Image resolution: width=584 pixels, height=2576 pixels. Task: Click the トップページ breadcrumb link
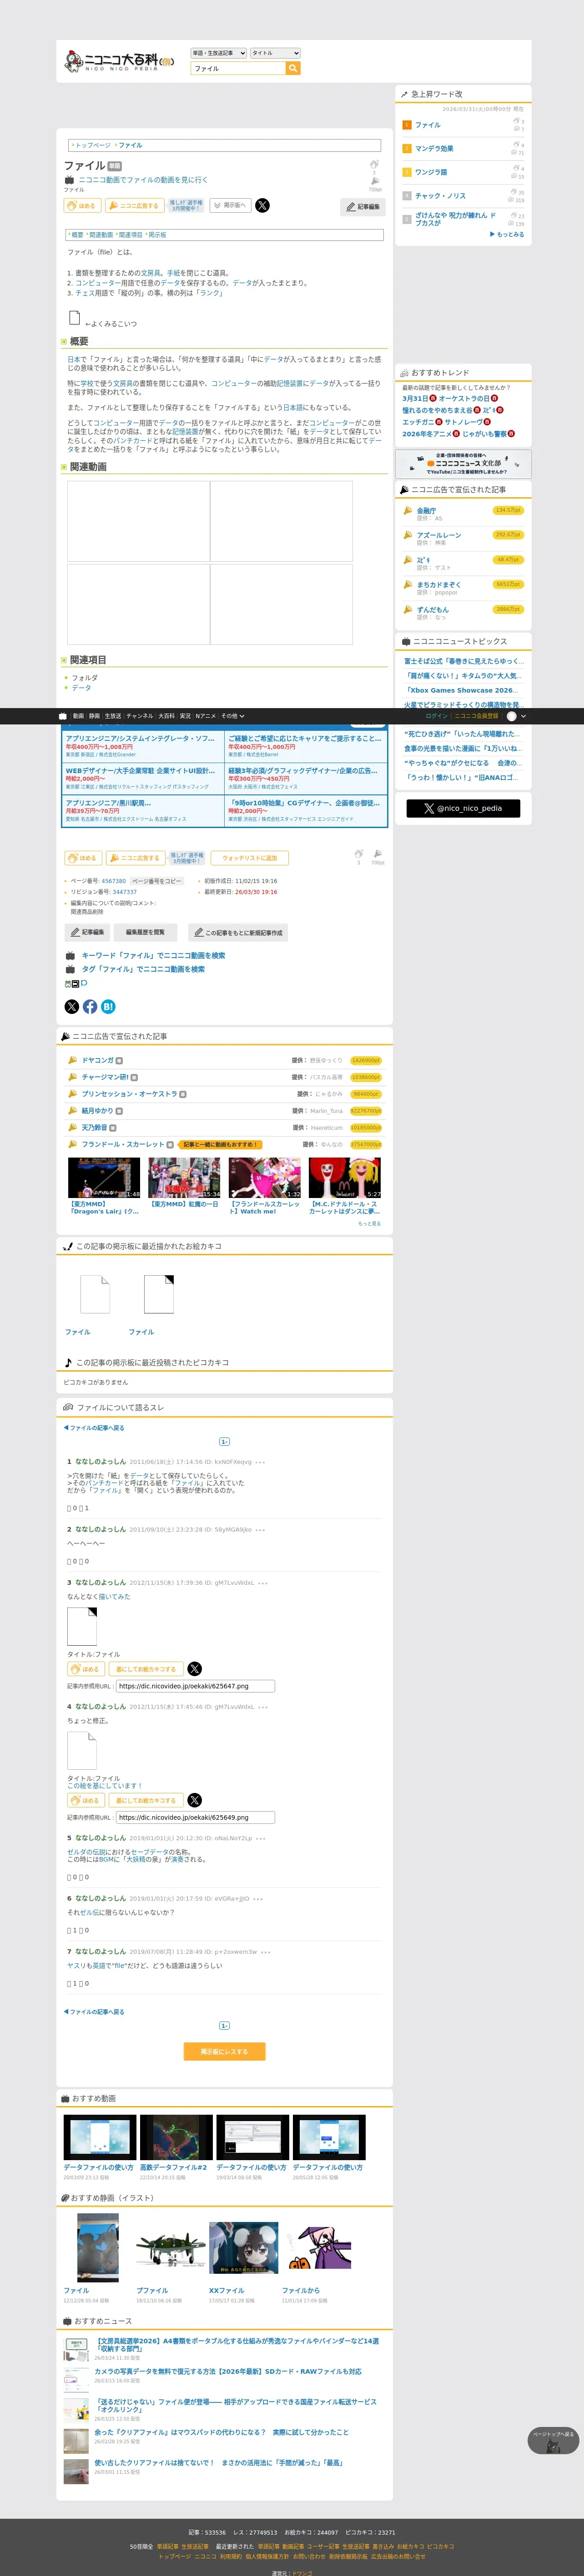93,145
